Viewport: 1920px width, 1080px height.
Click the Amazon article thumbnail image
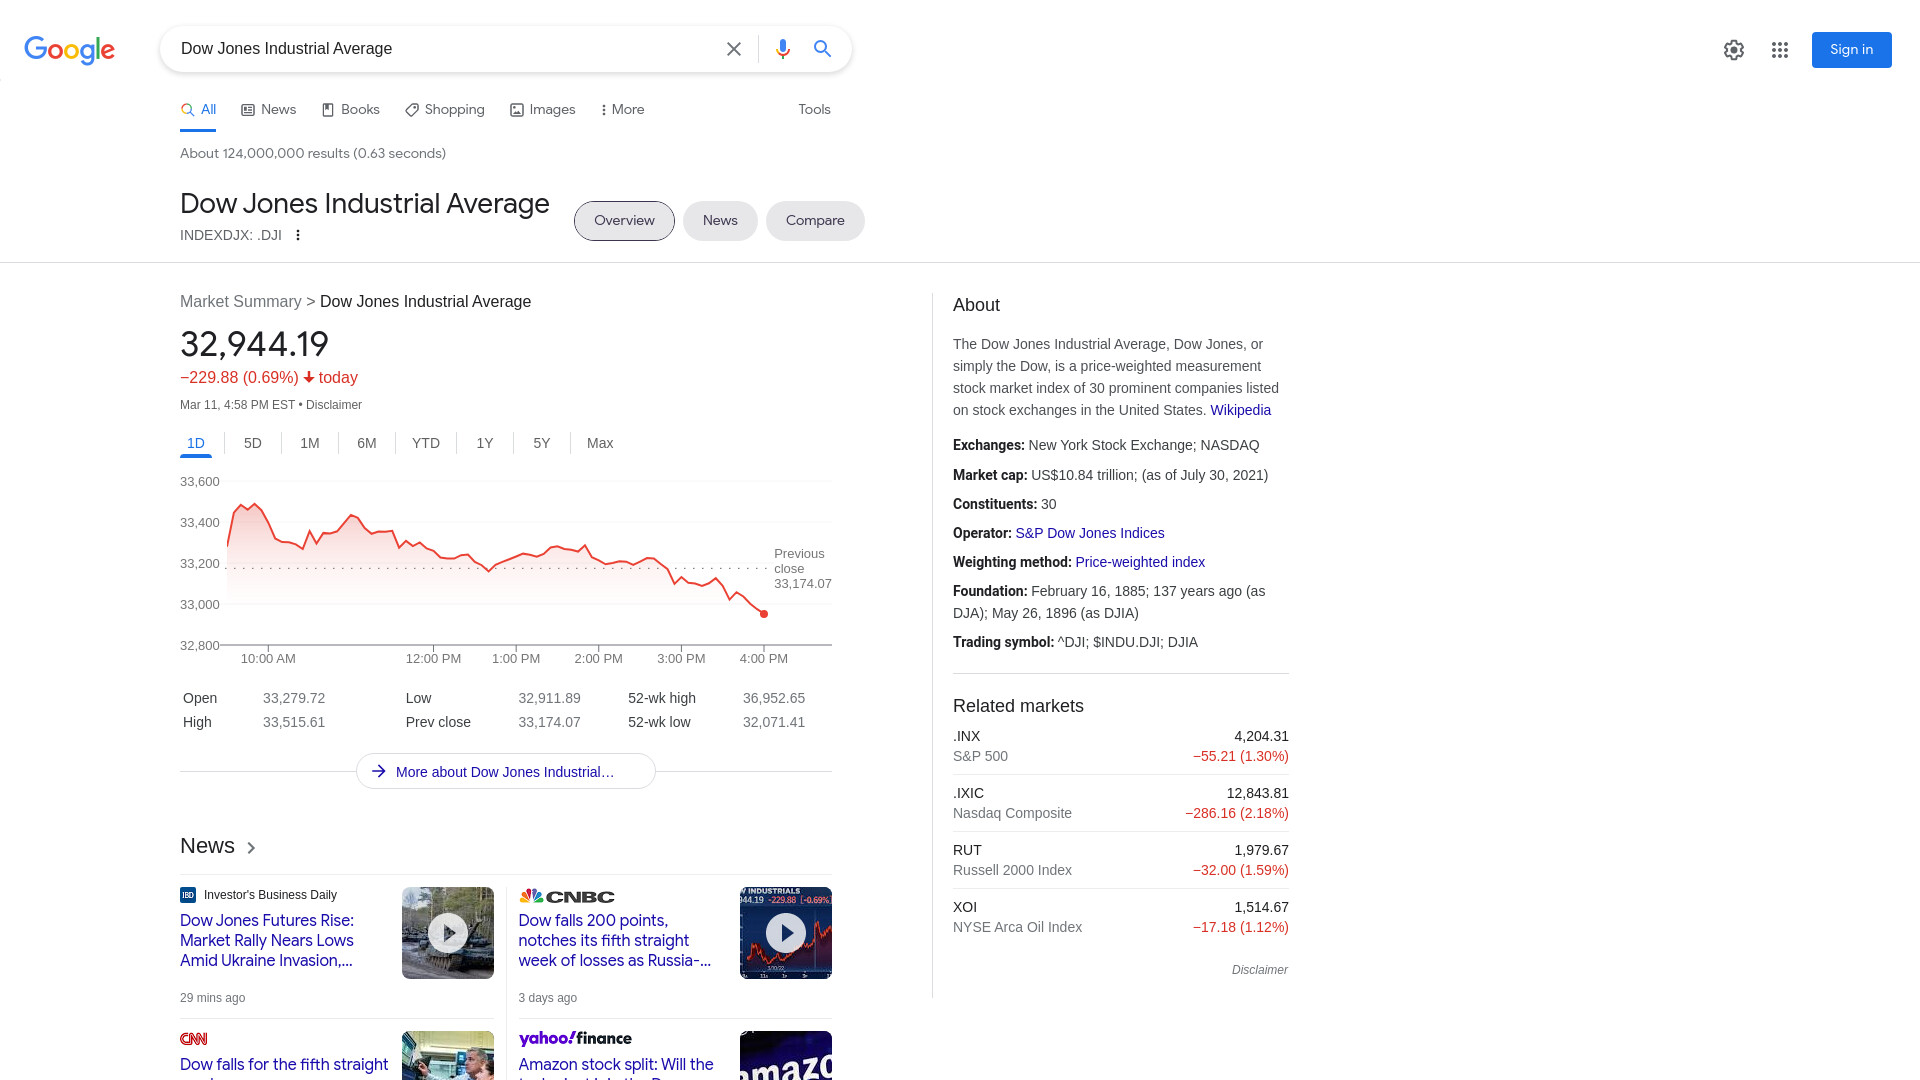[x=786, y=1055]
